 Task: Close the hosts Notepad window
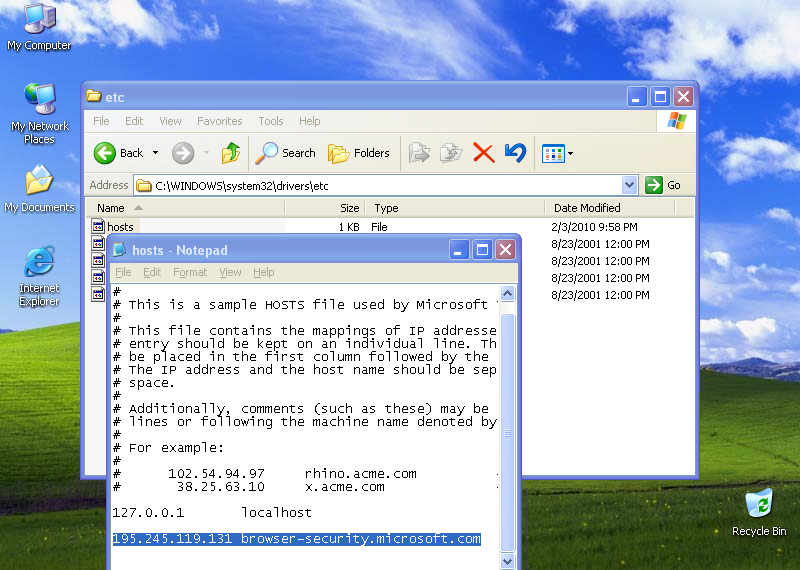tap(506, 250)
